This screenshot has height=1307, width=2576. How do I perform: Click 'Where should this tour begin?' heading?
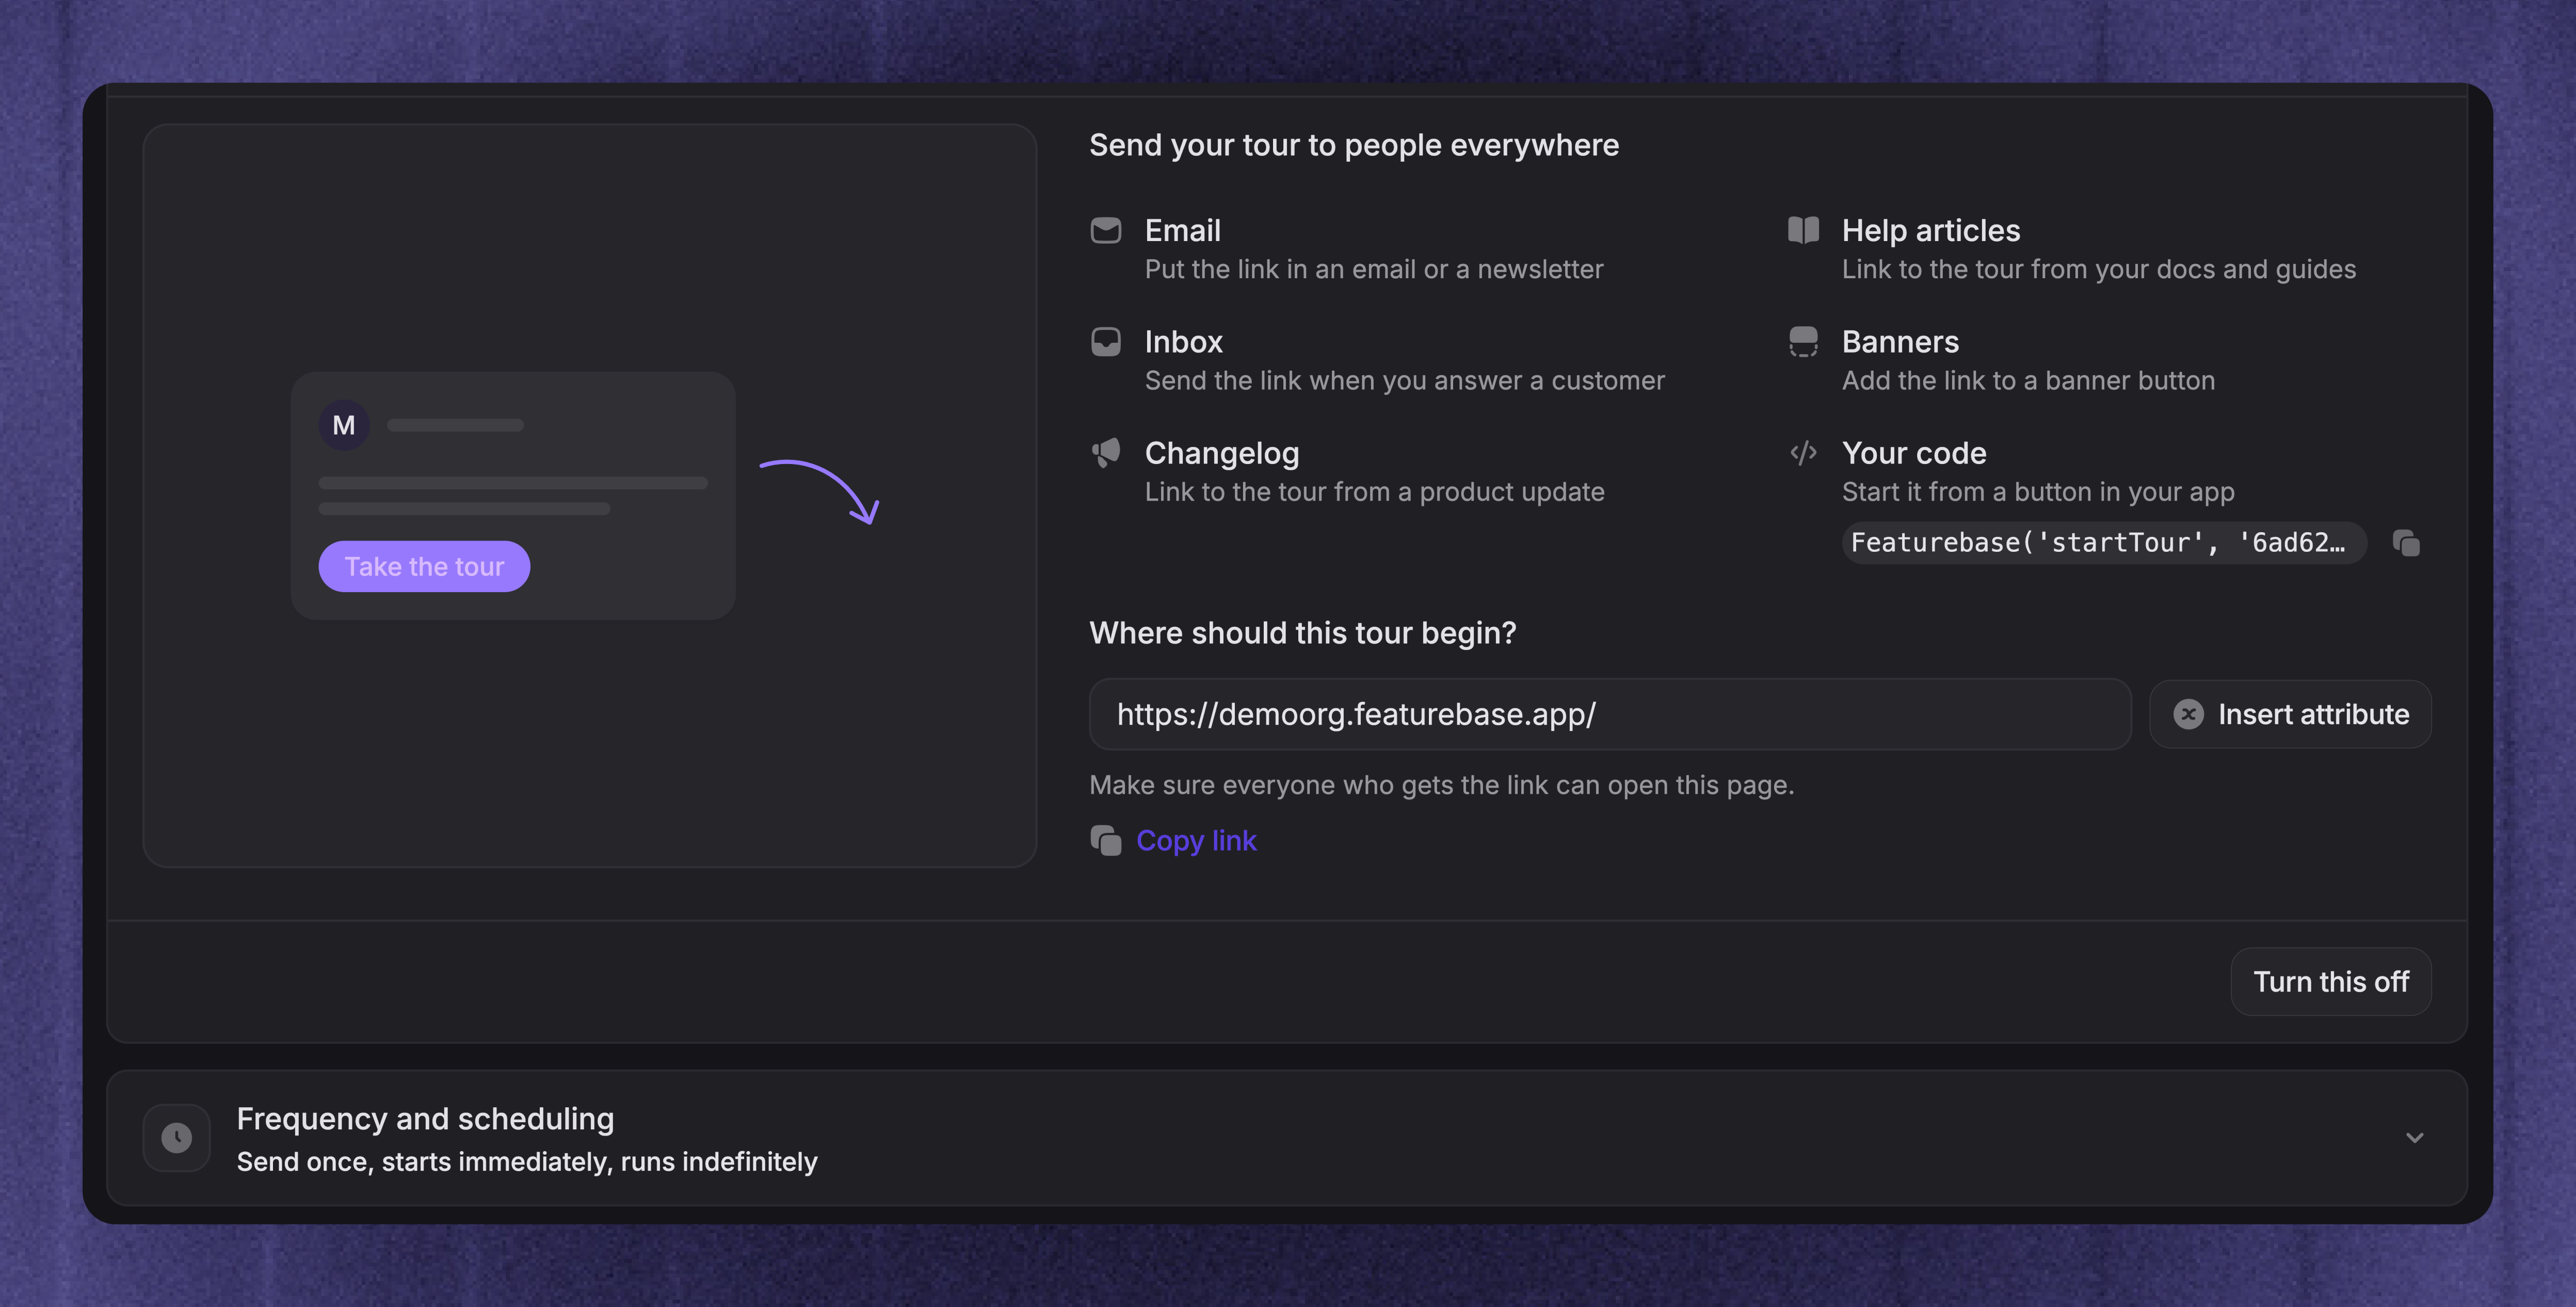[1303, 633]
